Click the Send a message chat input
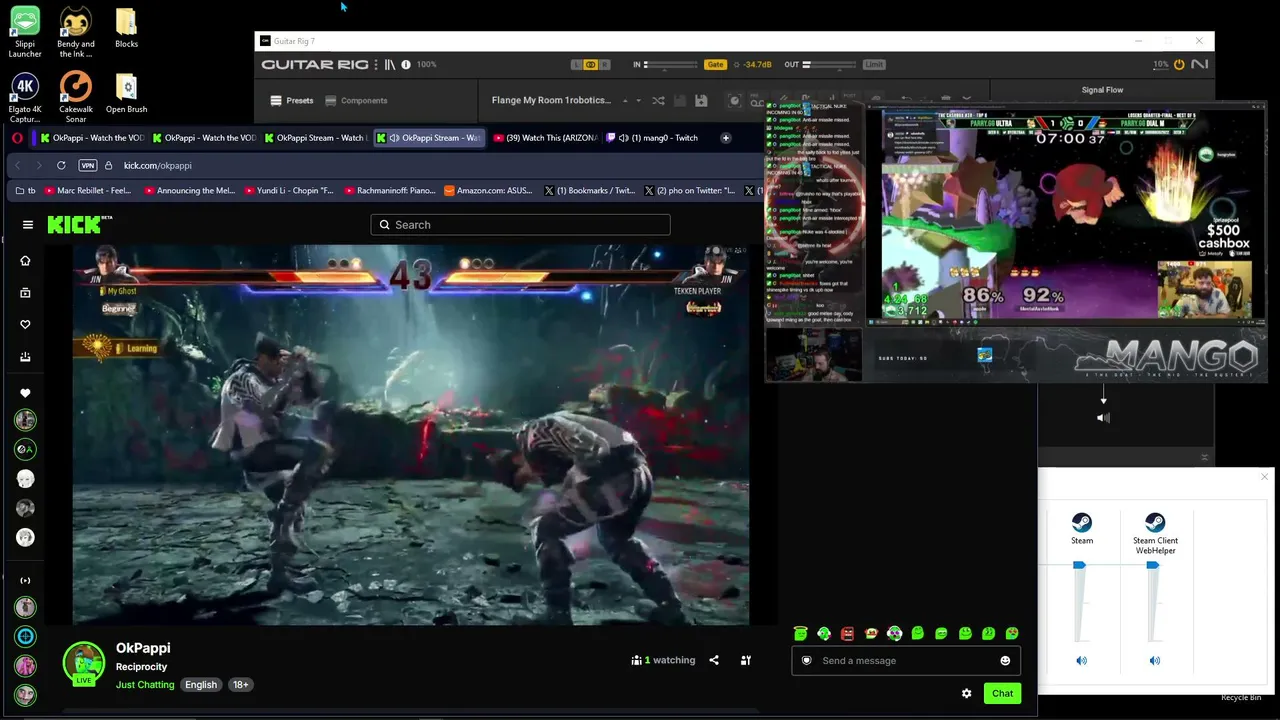 (x=906, y=660)
